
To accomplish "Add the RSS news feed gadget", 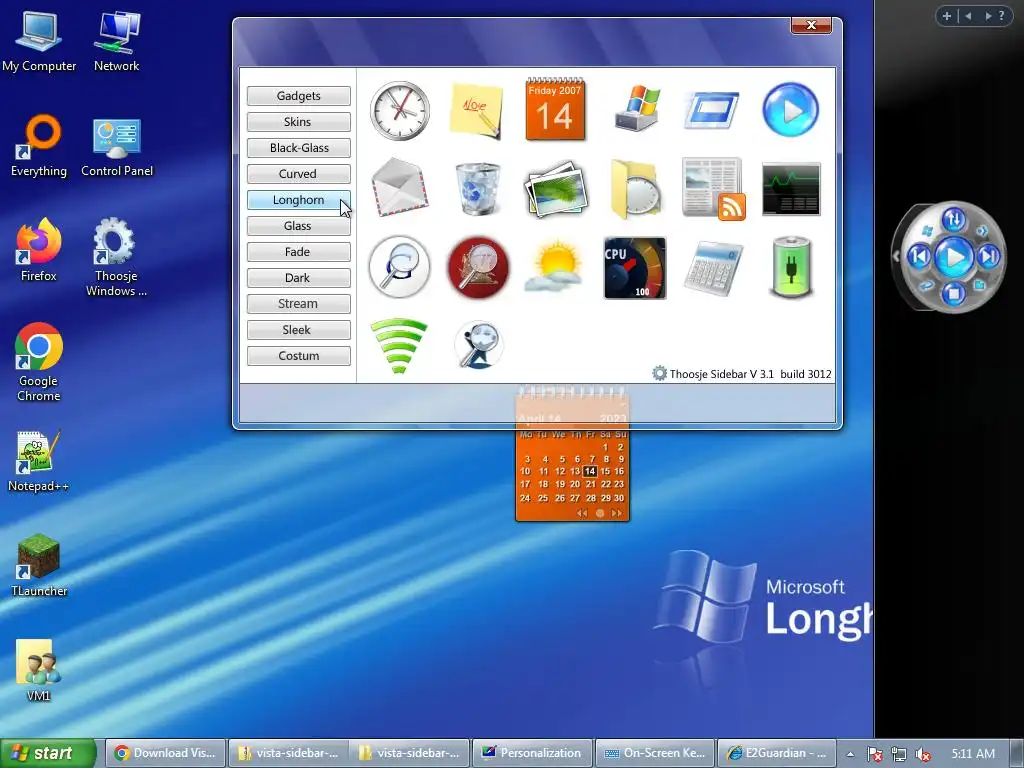I will [714, 189].
